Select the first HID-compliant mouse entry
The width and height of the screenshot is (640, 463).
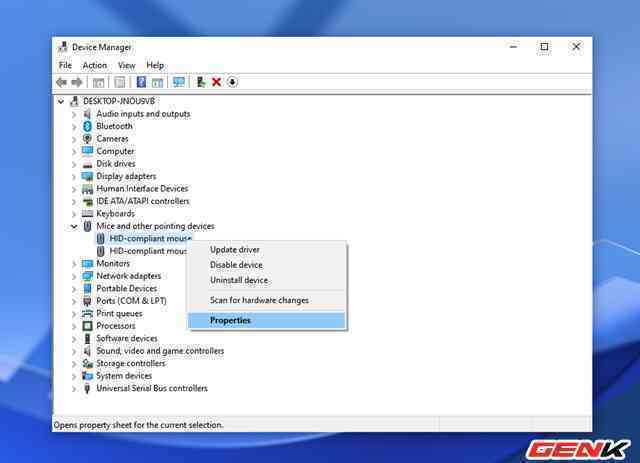click(x=150, y=238)
